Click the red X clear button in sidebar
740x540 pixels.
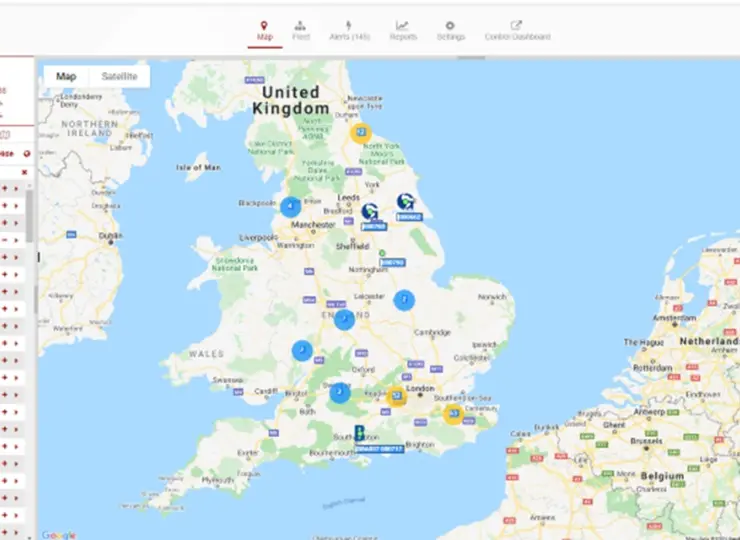point(25,172)
